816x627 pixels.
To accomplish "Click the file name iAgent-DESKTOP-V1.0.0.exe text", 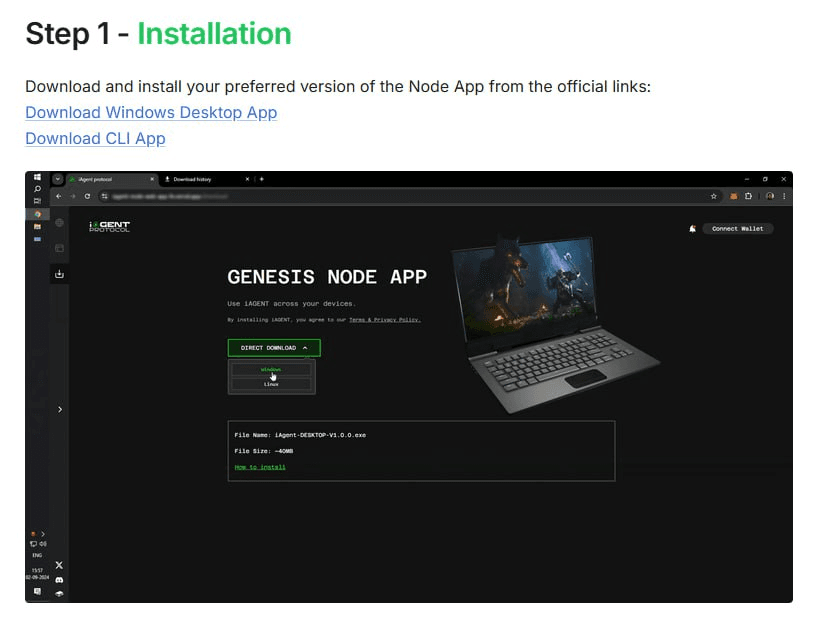I will [321, 435].
